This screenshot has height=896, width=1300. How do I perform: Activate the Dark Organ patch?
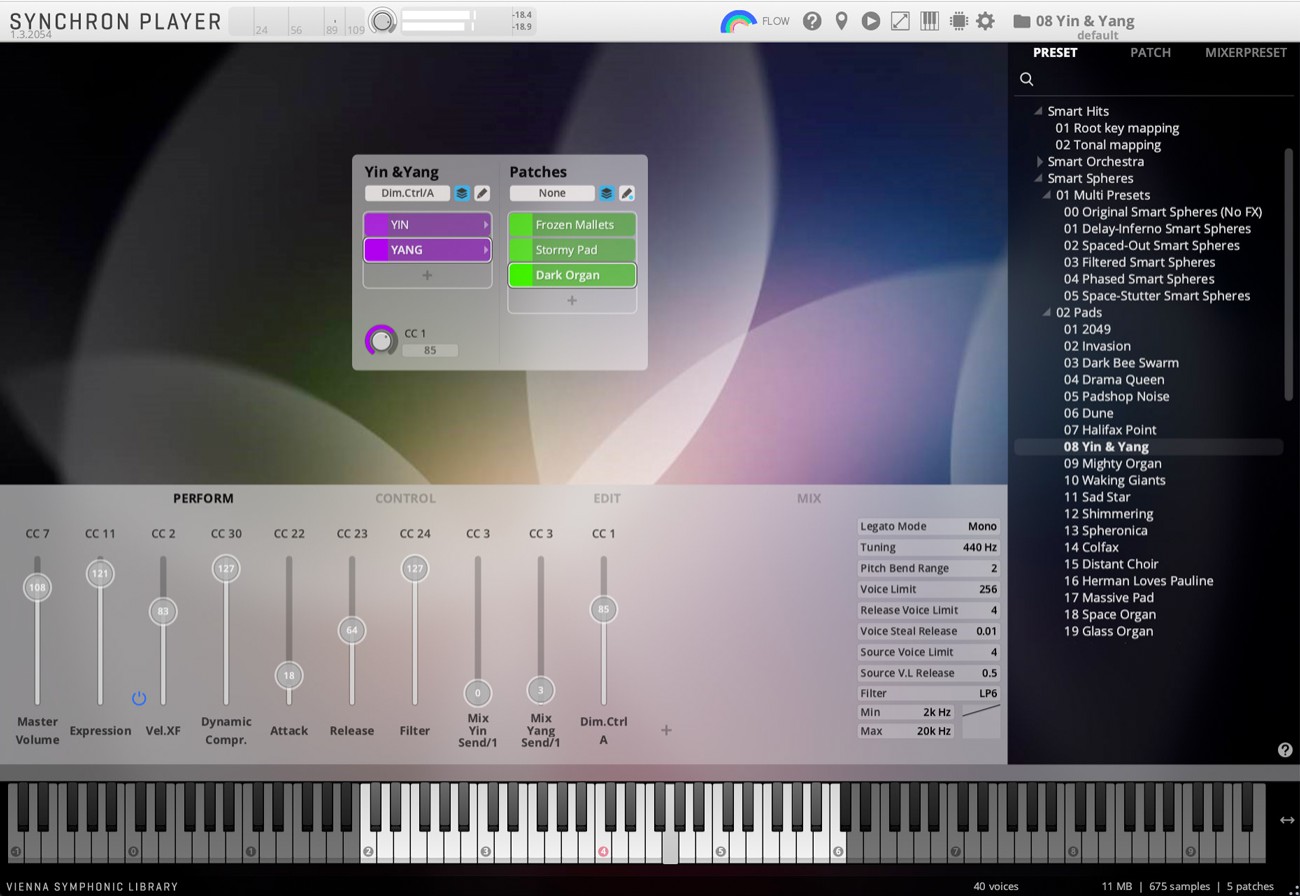click(x=572, y=275)
